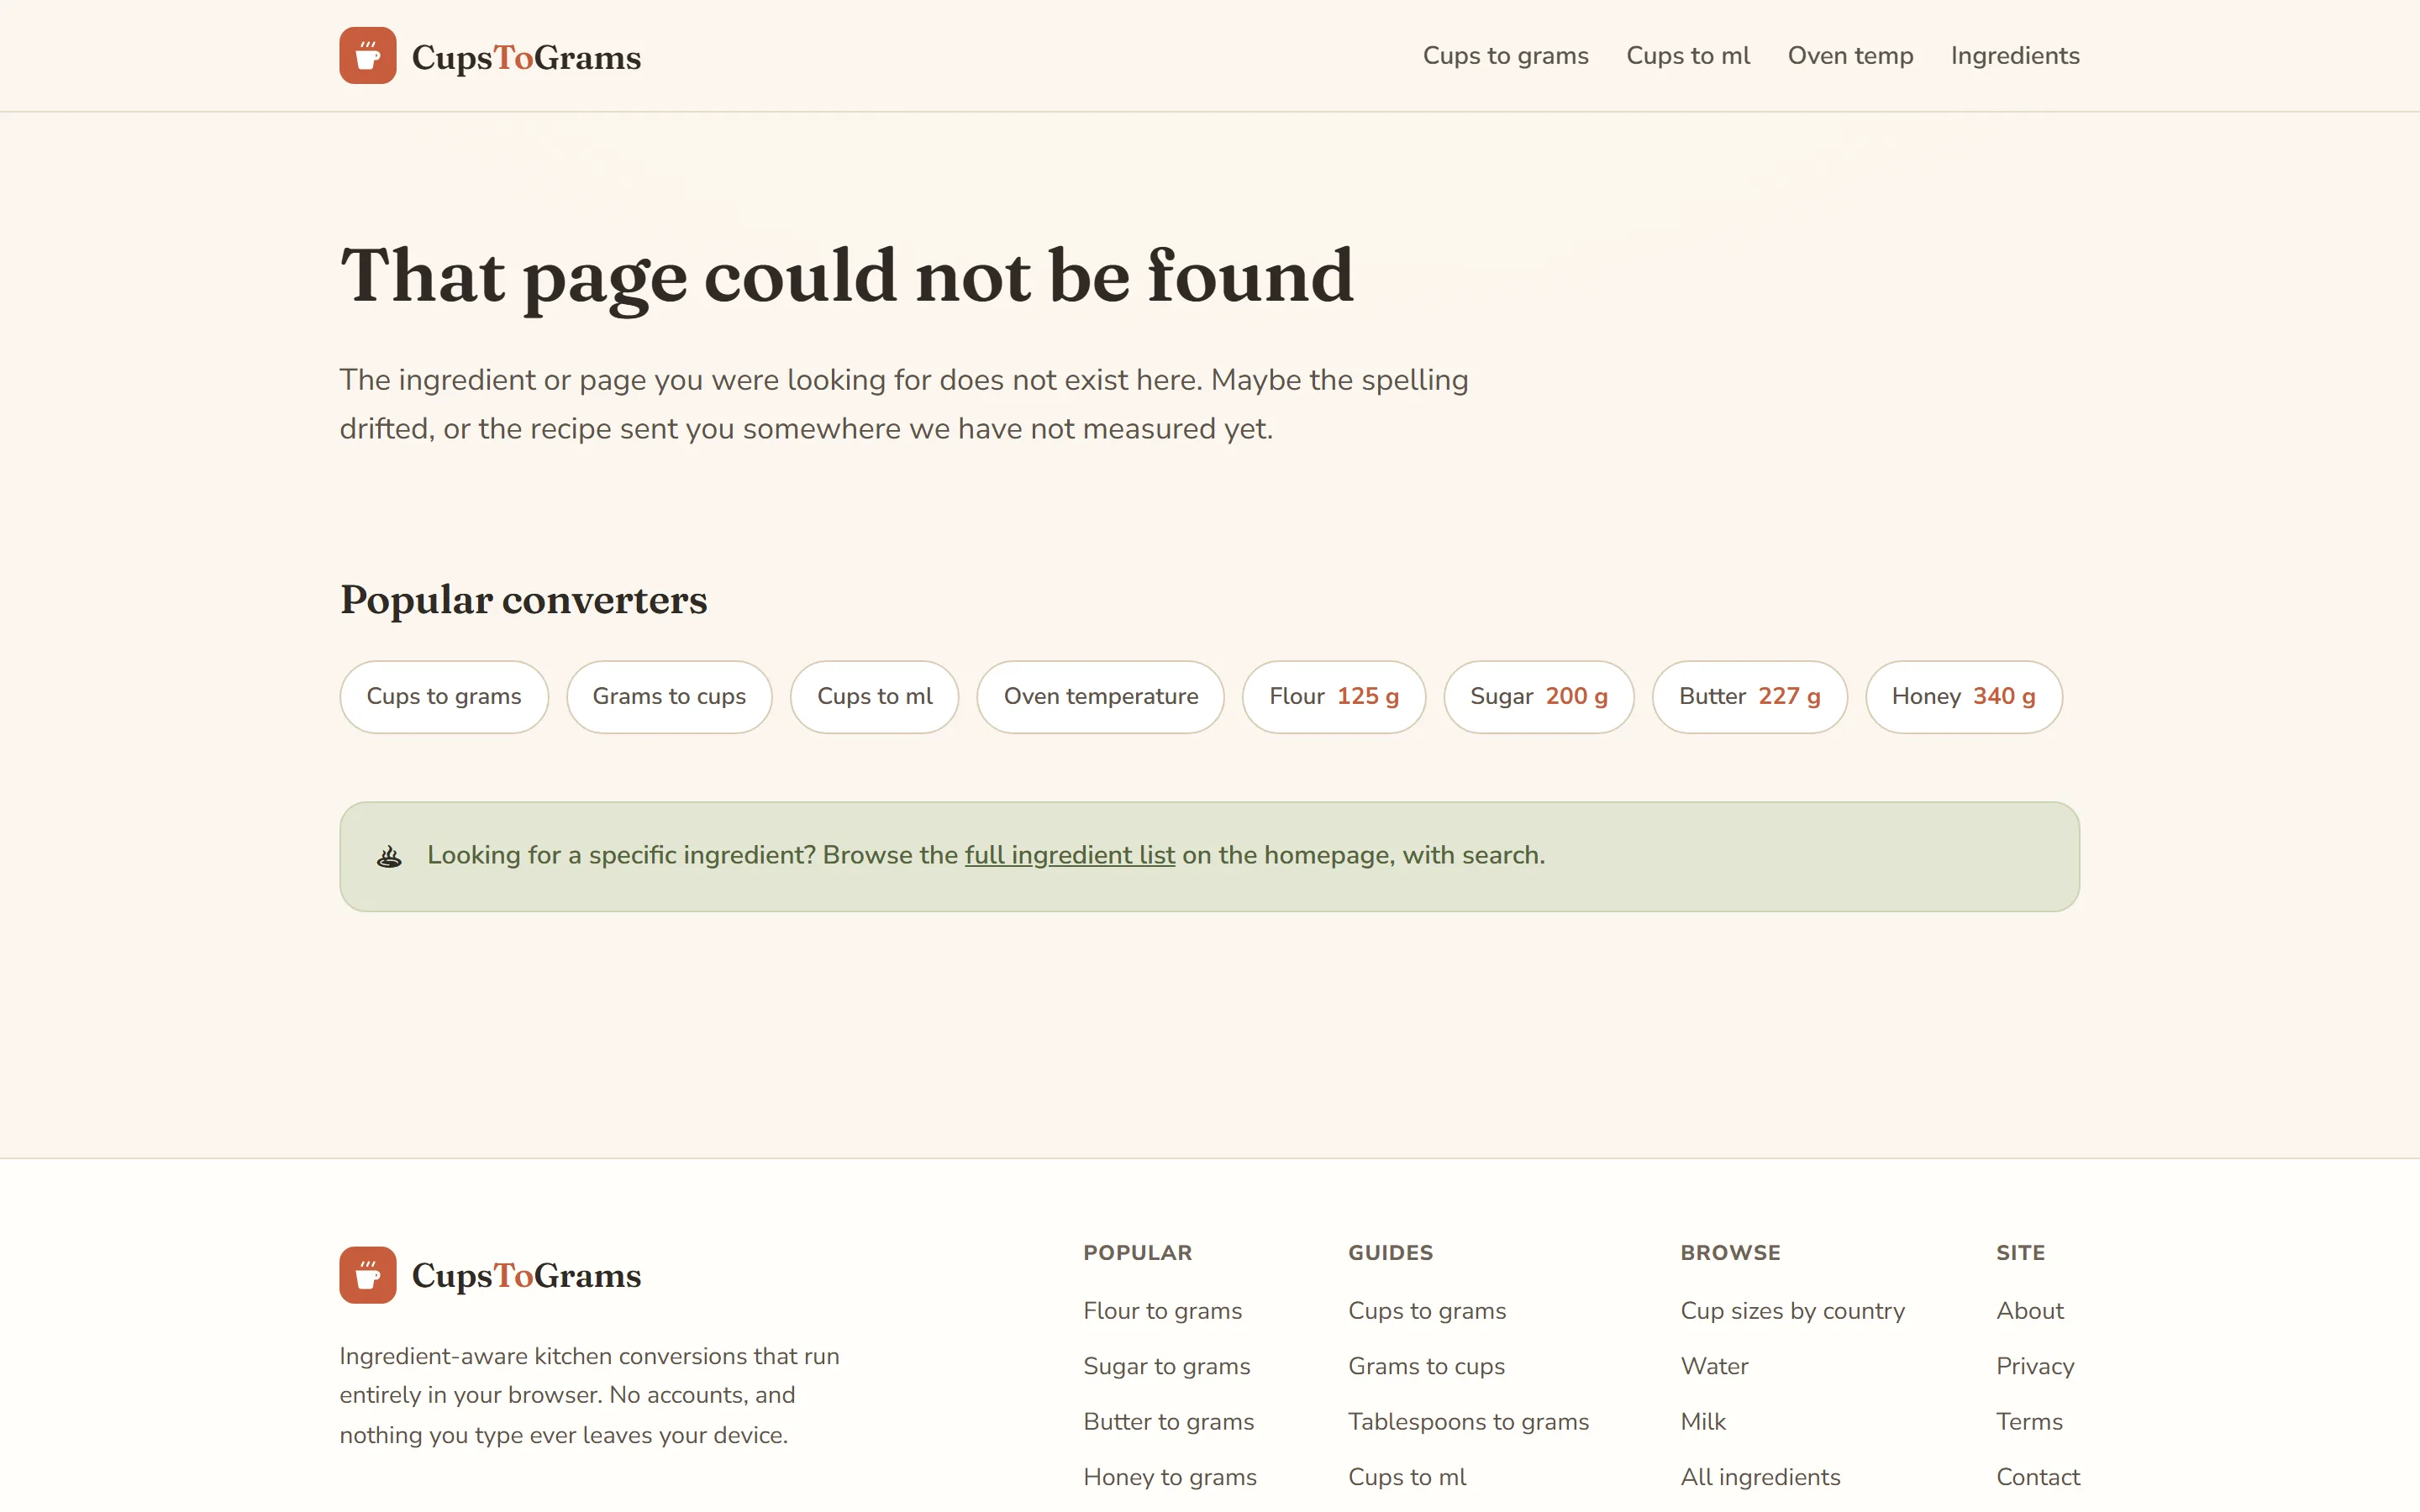
Task: Click the footer CupsToGrams wordmark
Action: (x=526, y=1275)
